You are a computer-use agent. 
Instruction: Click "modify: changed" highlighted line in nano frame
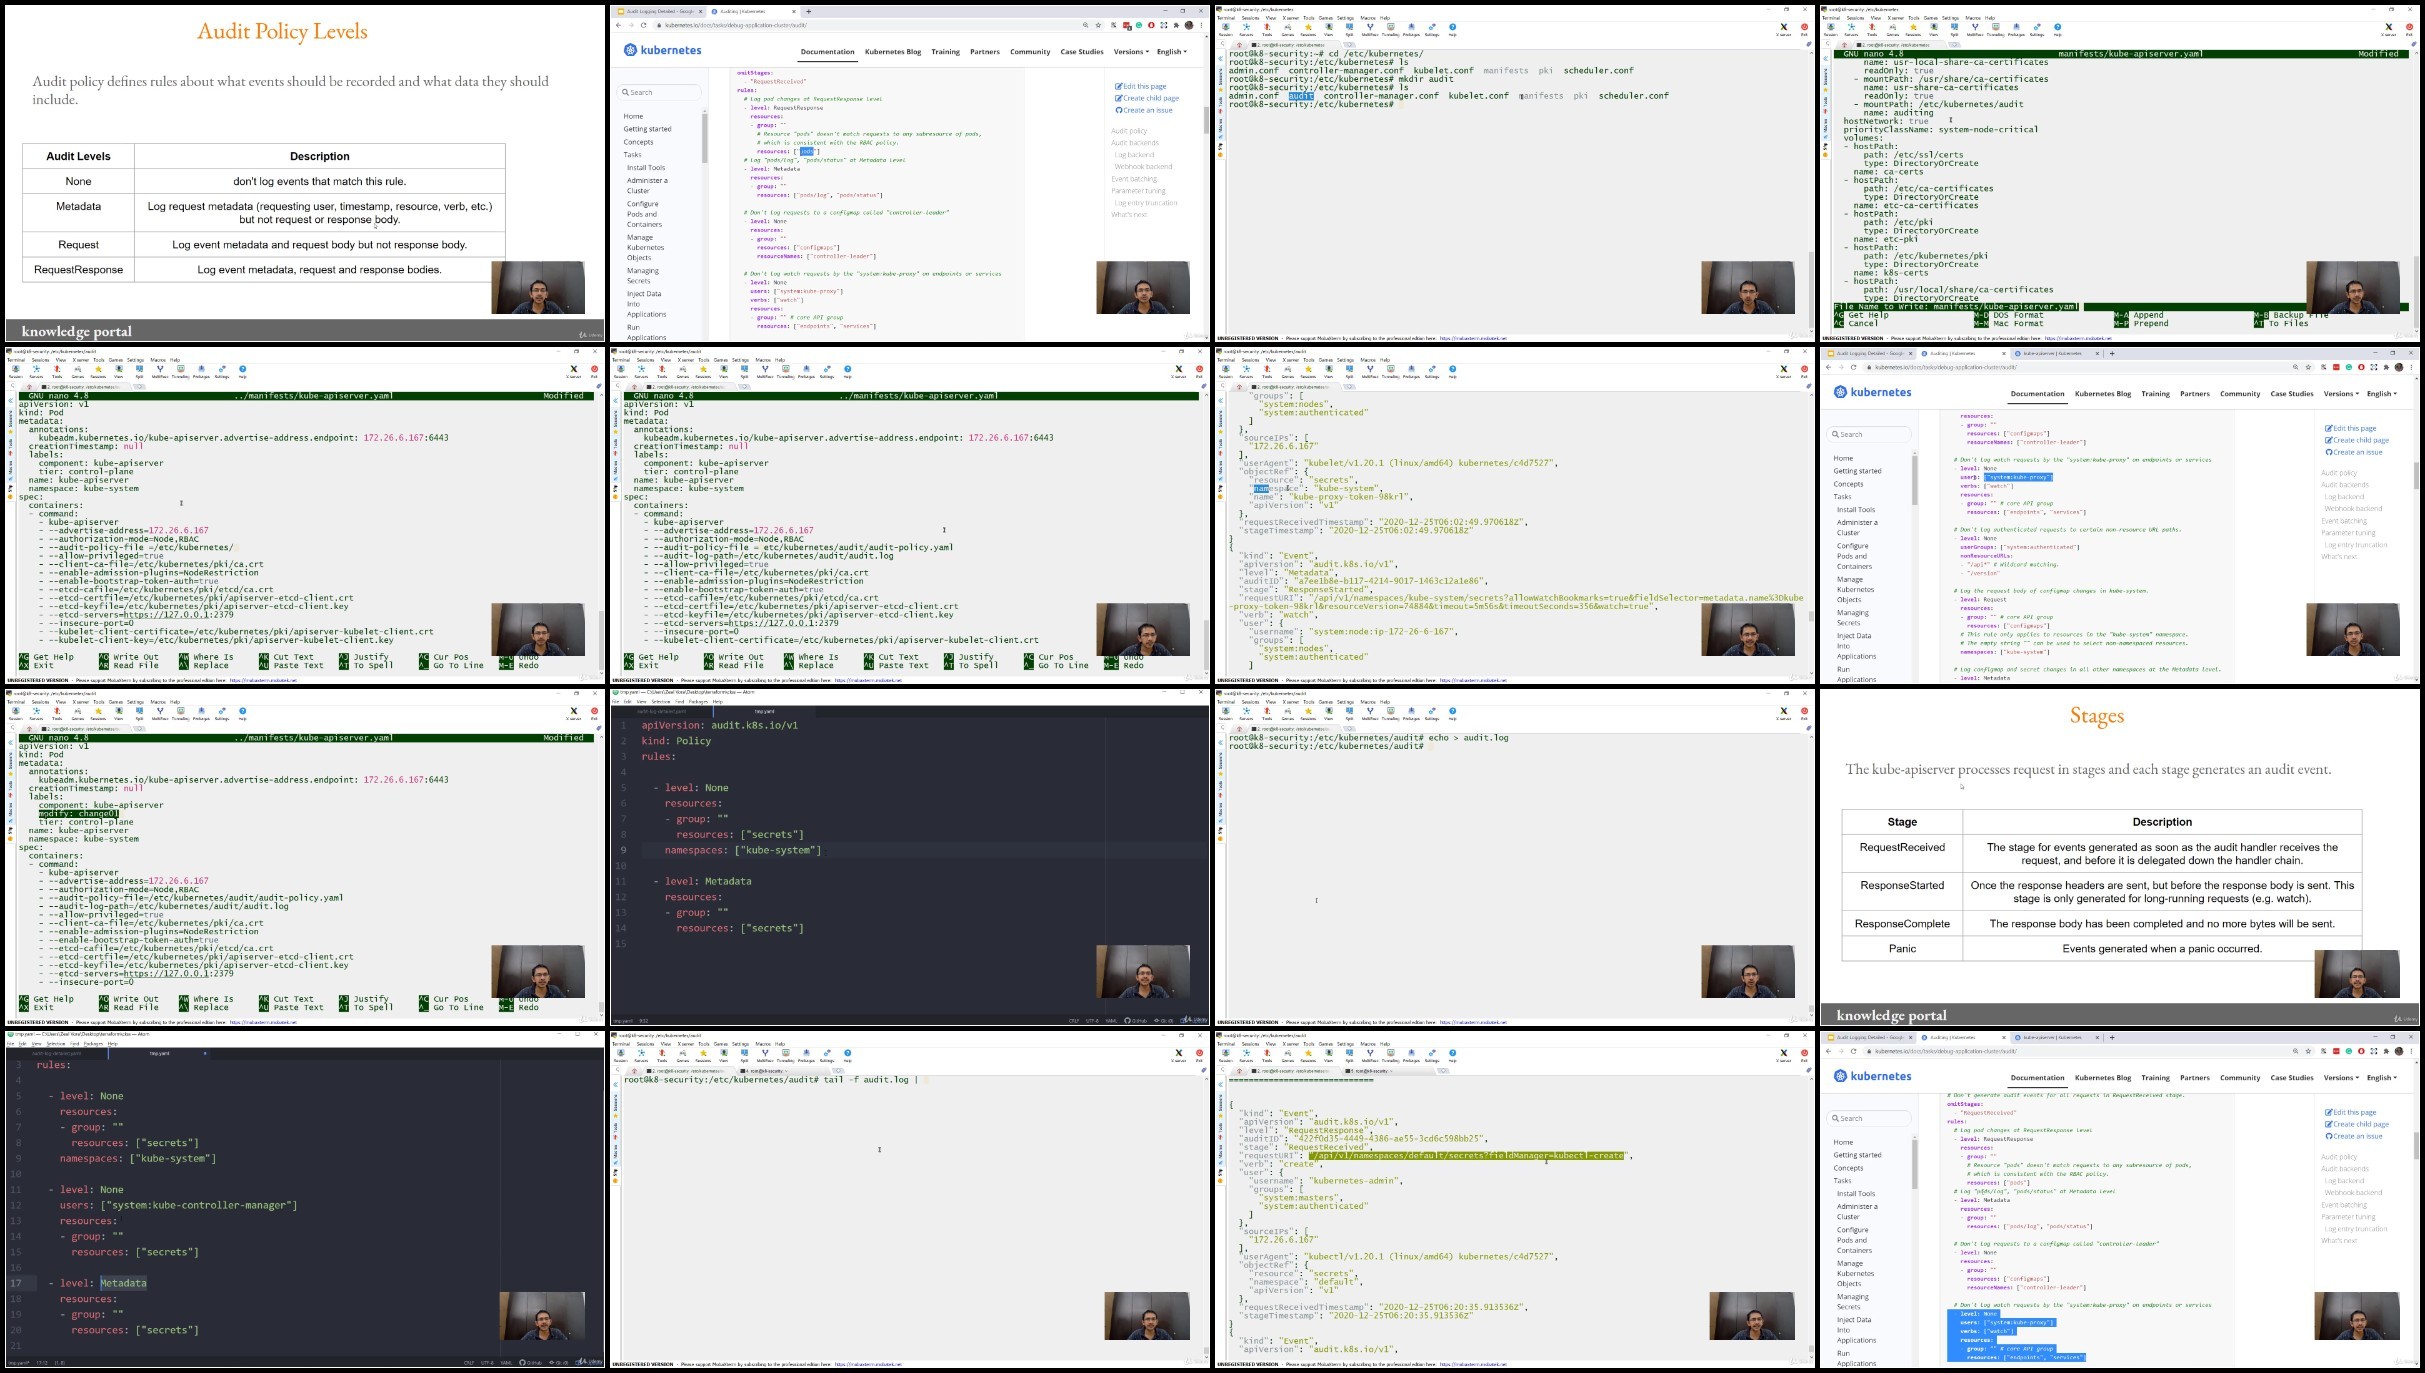click(78, 814)
